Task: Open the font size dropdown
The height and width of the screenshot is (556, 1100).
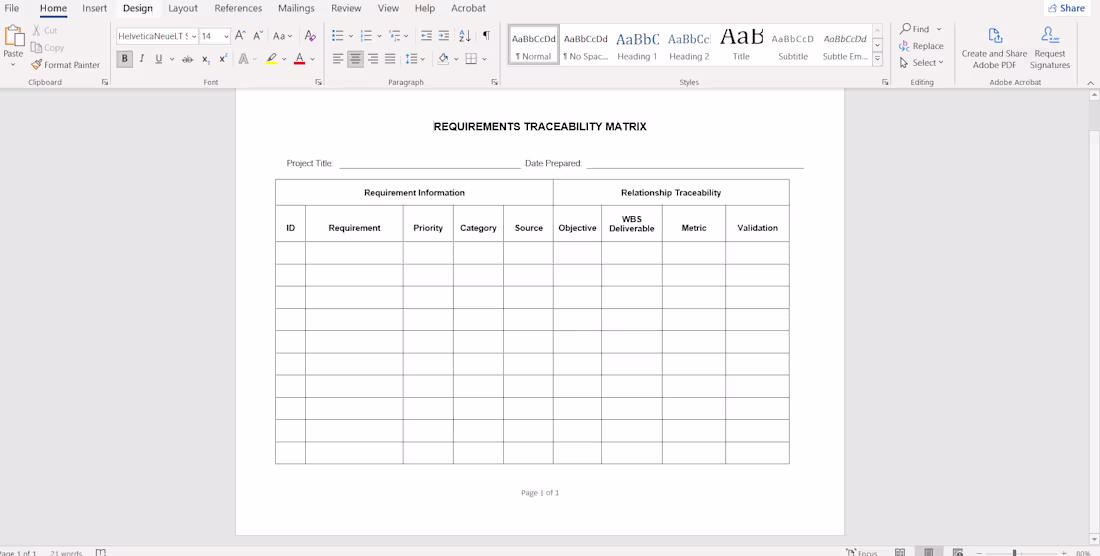Action: [226, 36]
